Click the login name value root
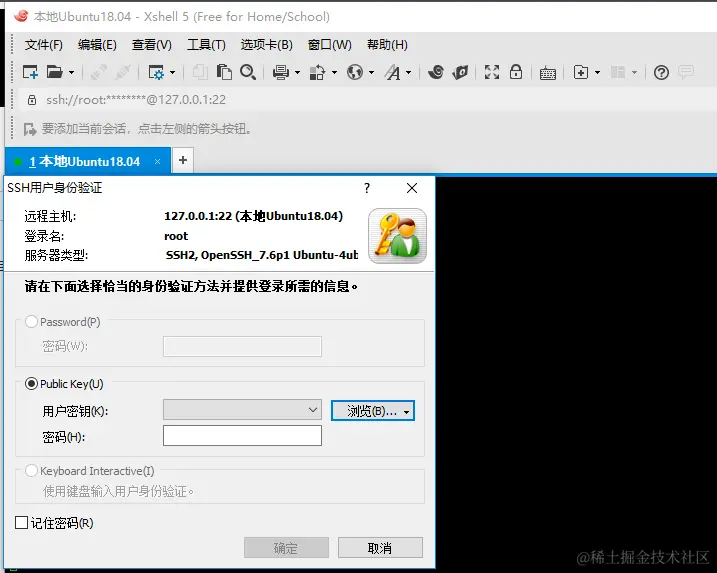 pyautogui.click(x=176, y=236)
